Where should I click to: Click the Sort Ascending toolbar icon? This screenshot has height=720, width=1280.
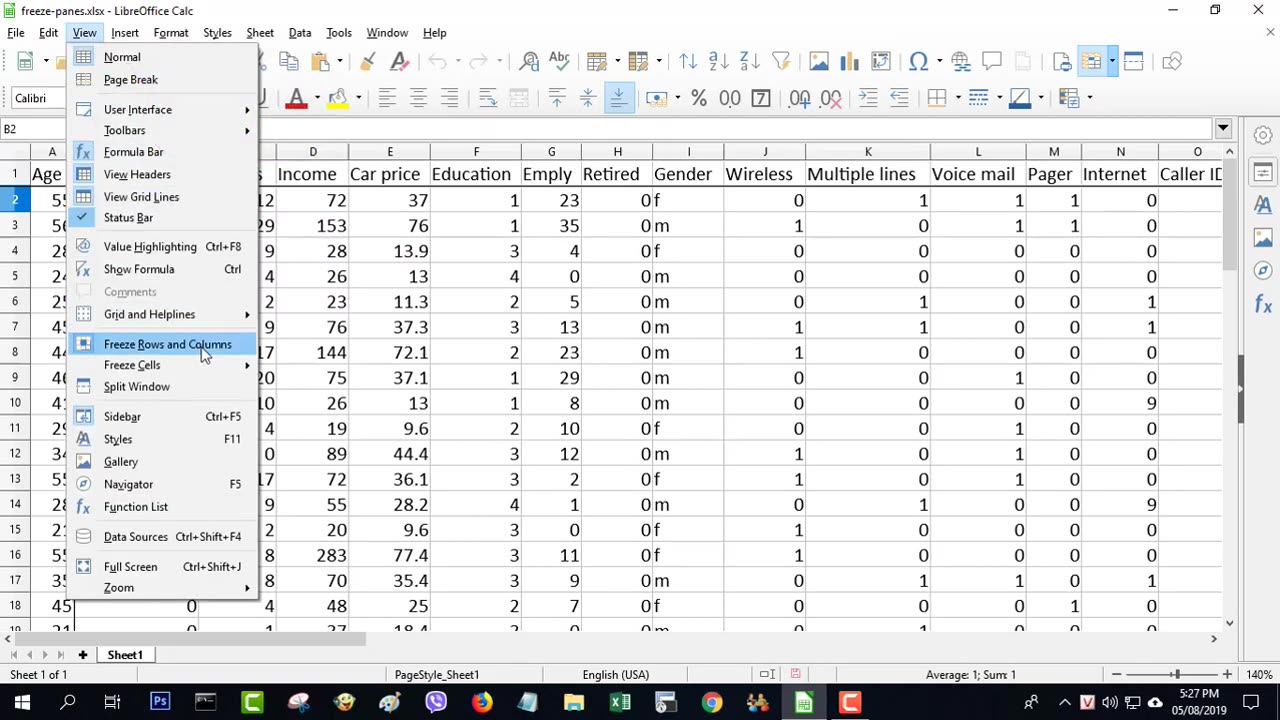718,62
